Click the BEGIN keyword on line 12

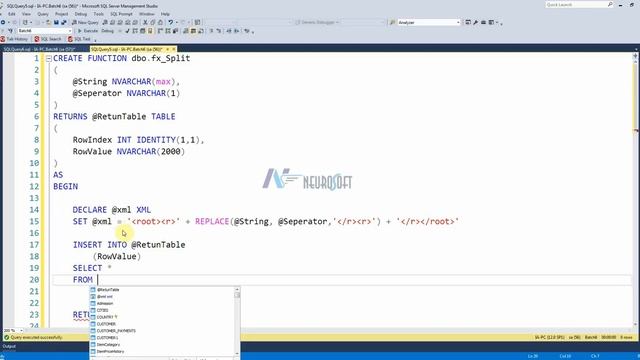pyautogui.click(x=65, y=187)
